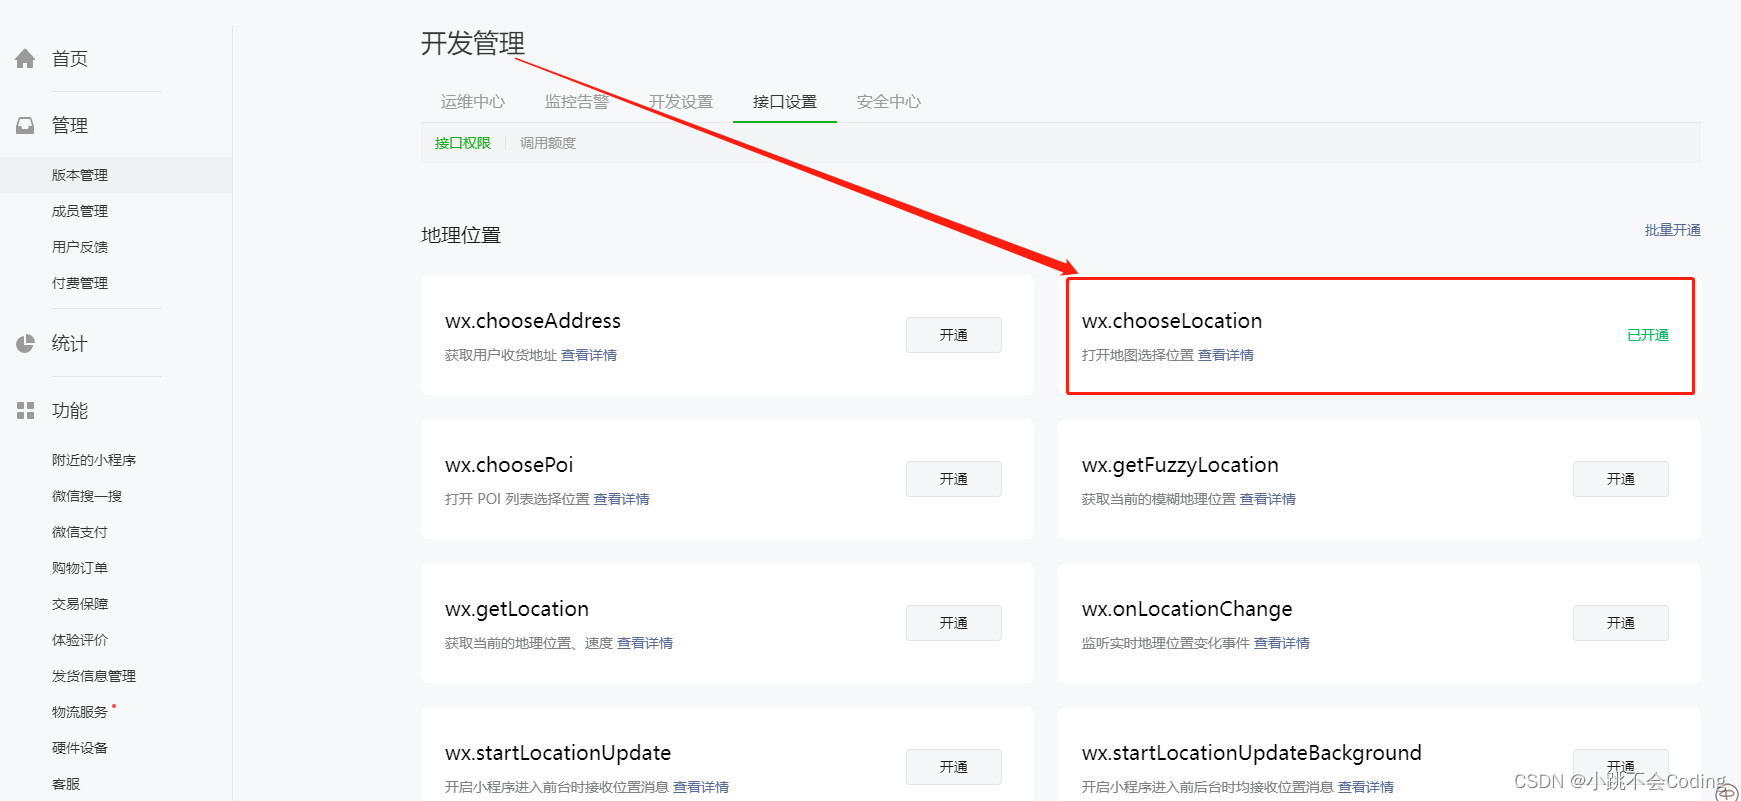Open 体验评价 in the sidebar

(x=80, y=640)
